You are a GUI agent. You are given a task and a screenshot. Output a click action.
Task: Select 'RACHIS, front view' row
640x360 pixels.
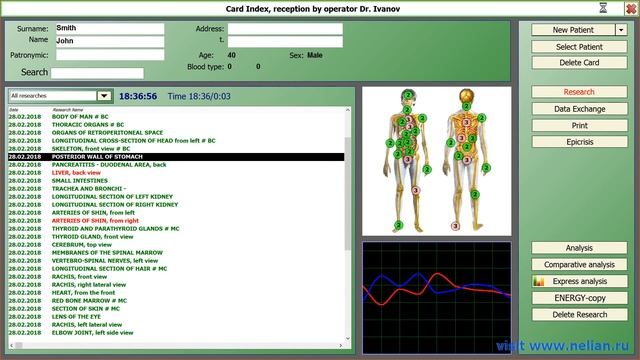tap(176, 276)
